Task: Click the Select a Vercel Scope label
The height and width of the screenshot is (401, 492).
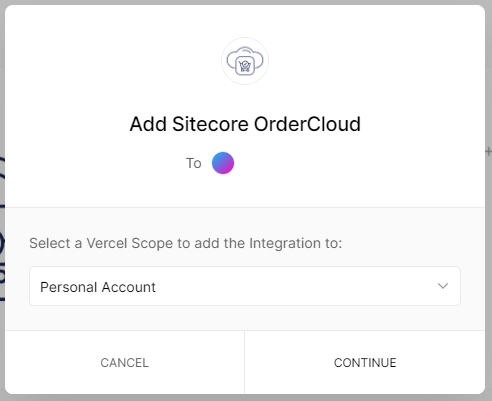Action: pos(186,243)
